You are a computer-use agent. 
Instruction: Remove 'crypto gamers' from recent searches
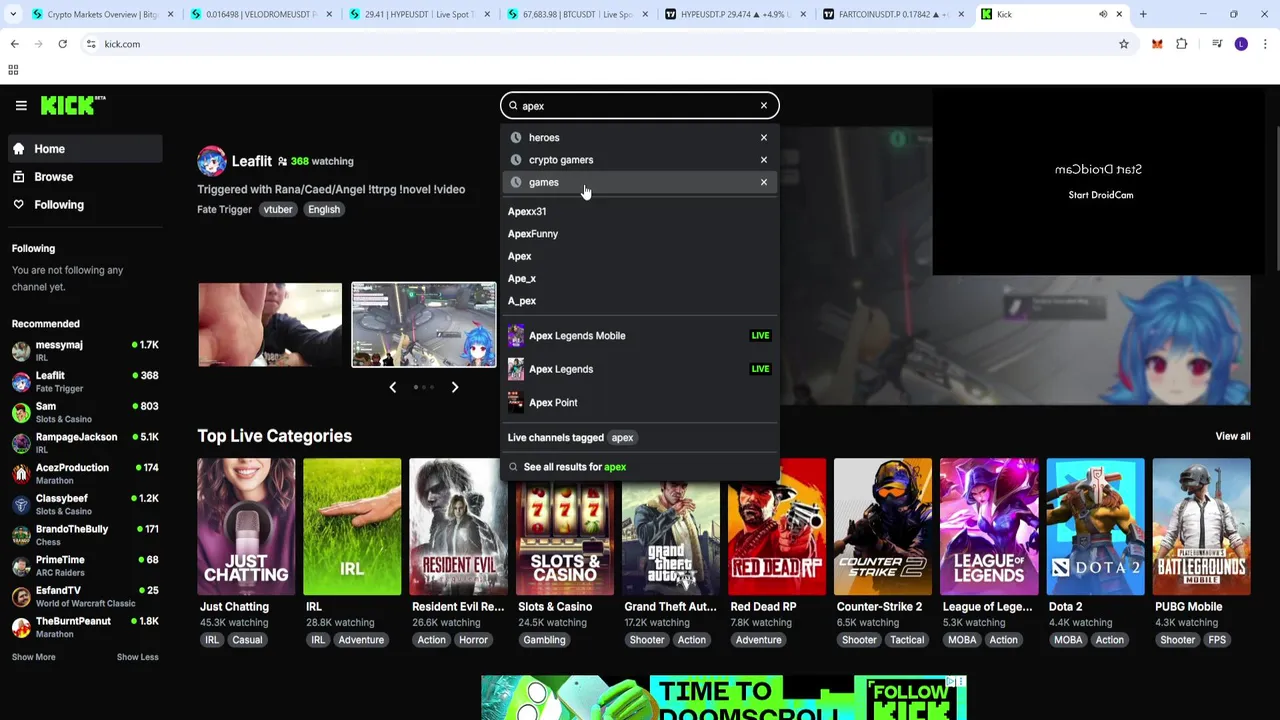pyautogui.click(x=763, y=160)
